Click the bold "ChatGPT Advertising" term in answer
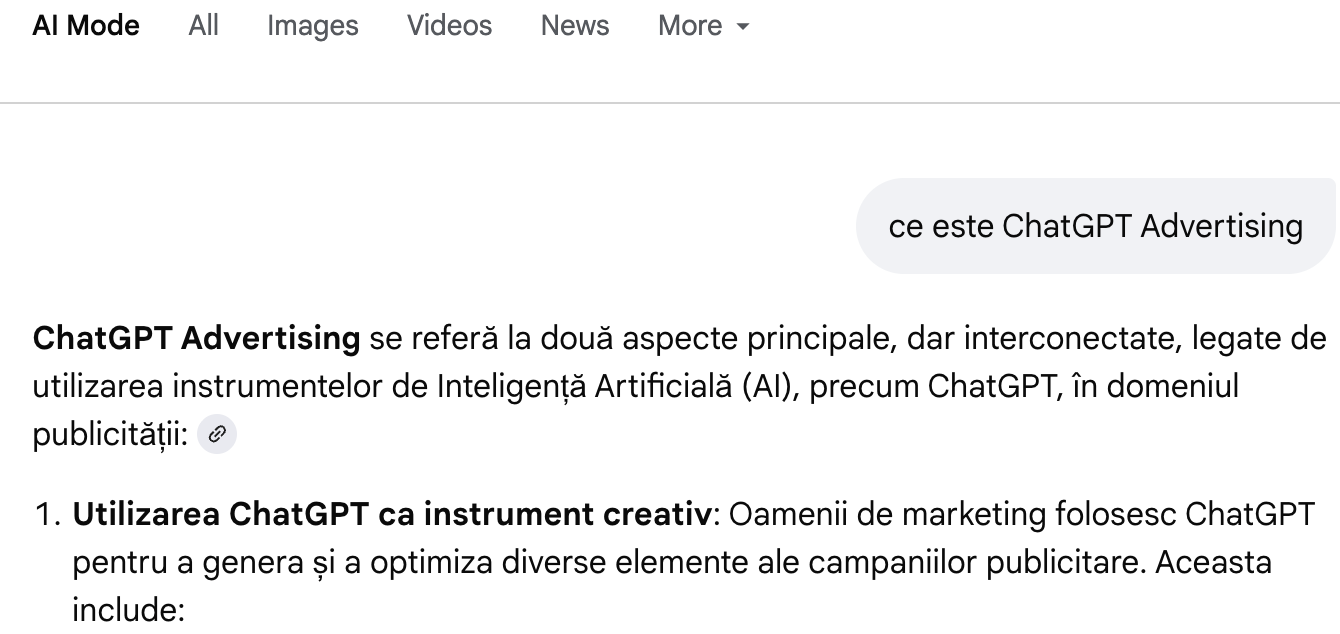 (x=196, y=339)
